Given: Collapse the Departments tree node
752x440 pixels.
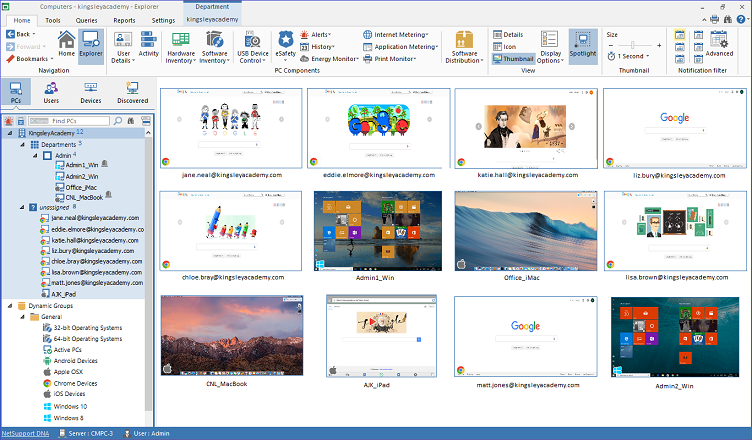Looking at the screenshot, I should tap(22, 144).
